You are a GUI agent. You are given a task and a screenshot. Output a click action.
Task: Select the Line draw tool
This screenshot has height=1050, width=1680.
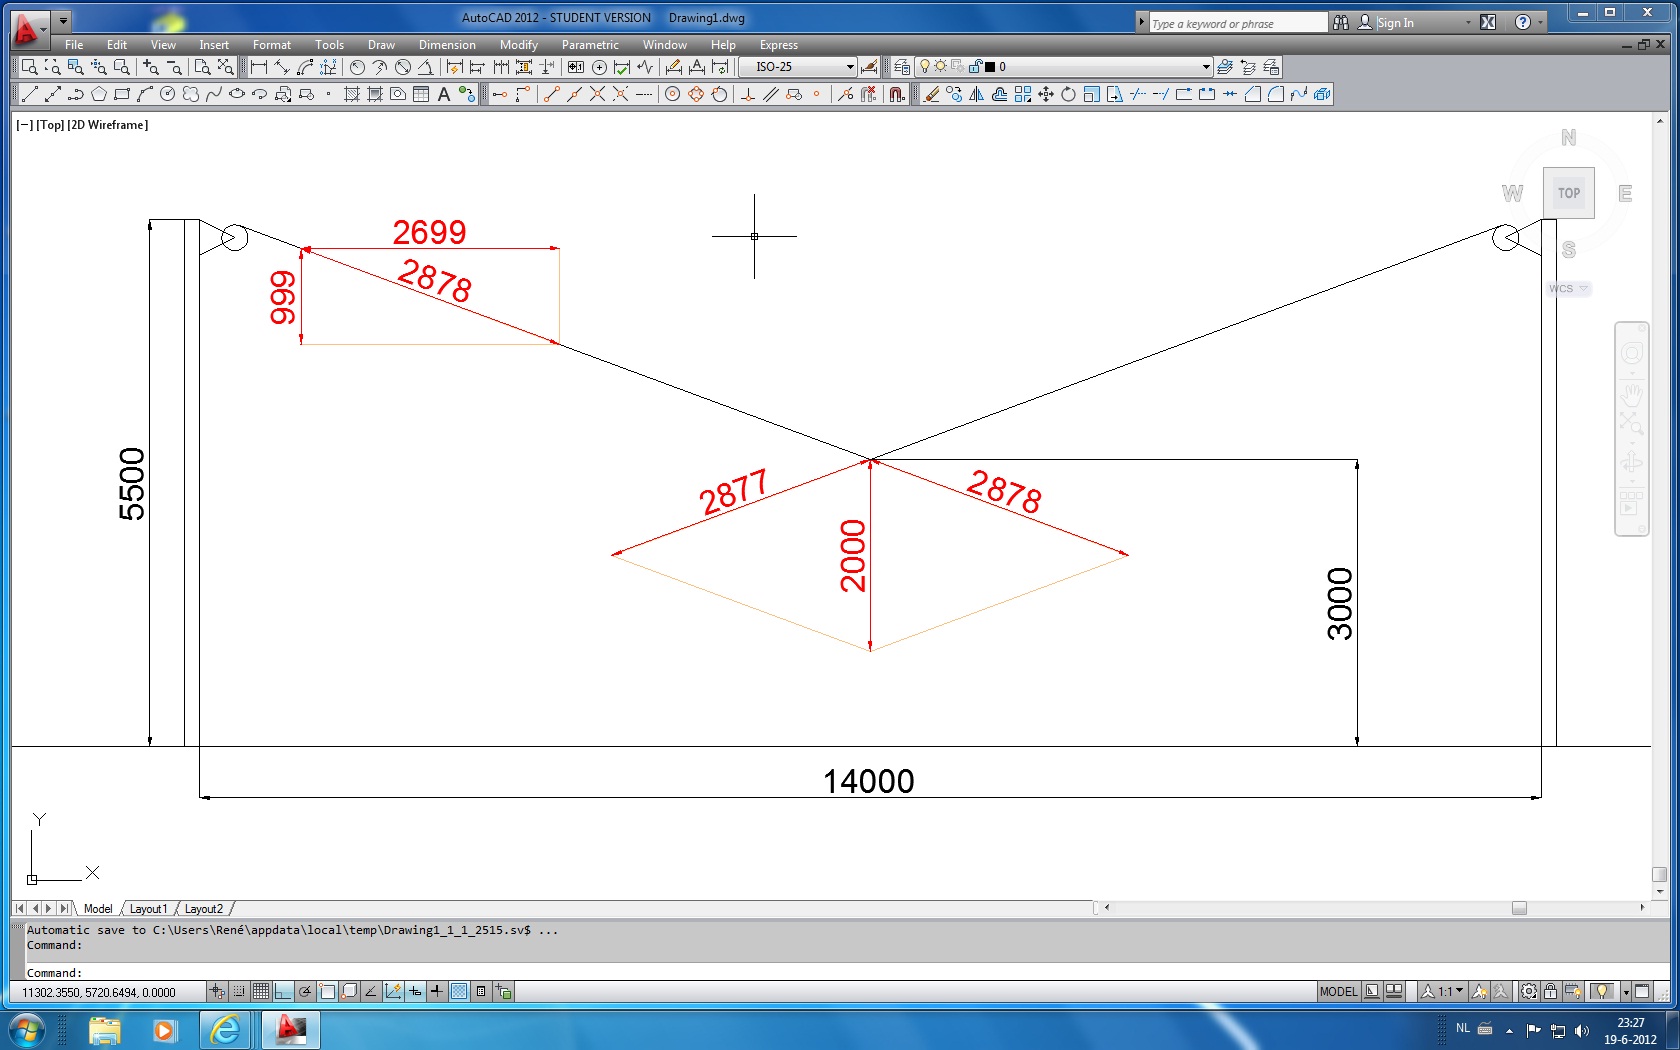(29, 94)
